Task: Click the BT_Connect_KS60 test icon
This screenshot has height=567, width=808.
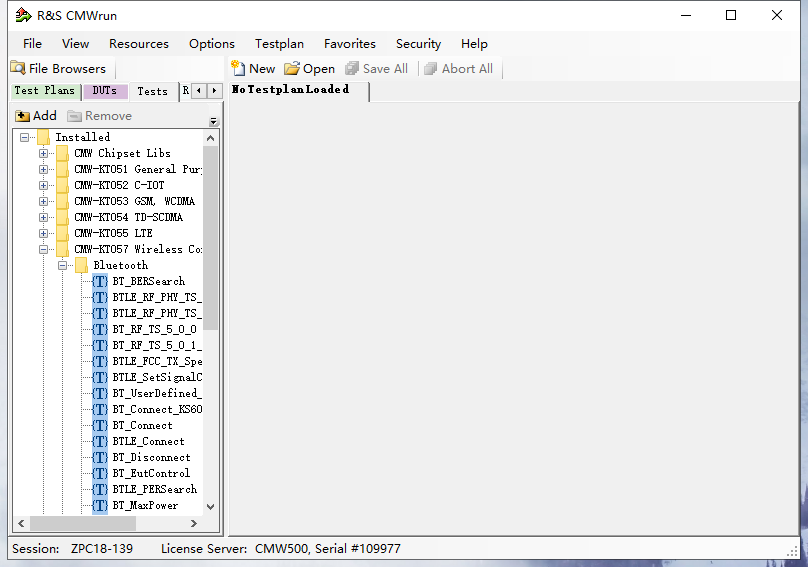Action: [100, 409]
